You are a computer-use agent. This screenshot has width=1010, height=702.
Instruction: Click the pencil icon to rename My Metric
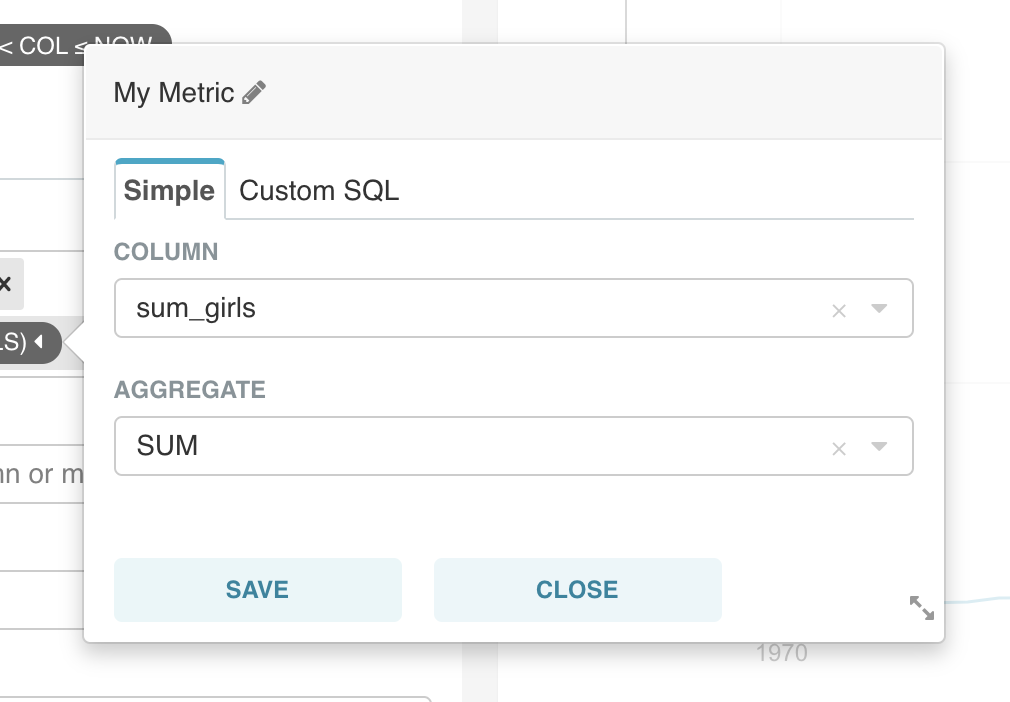point(255,93)
